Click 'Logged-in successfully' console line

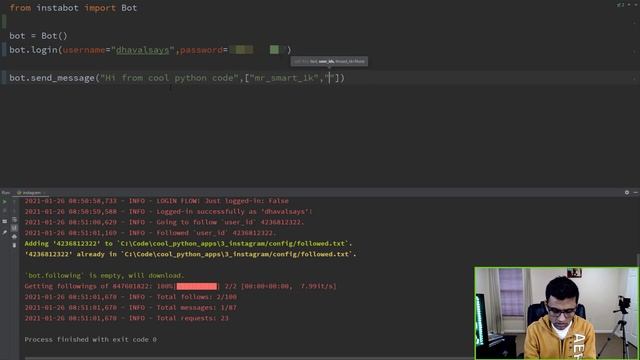coord(169,212)
